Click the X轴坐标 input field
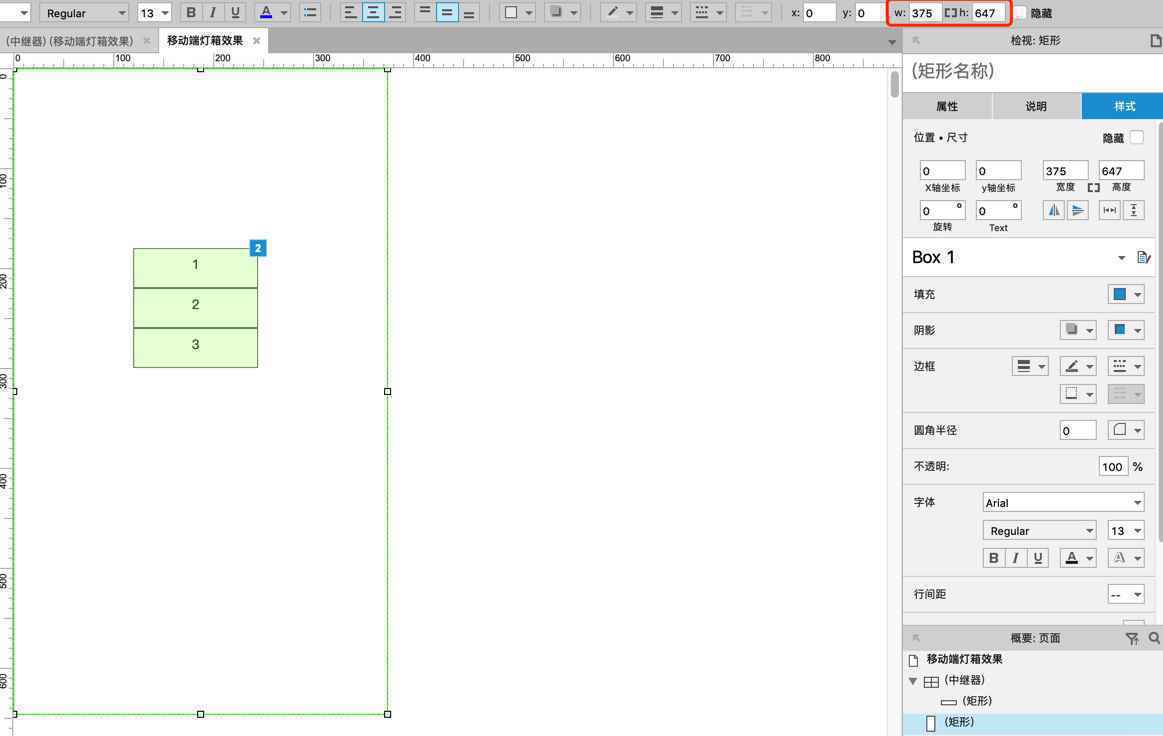Screen dimensions: 1163x736 (x=943, y=171)
